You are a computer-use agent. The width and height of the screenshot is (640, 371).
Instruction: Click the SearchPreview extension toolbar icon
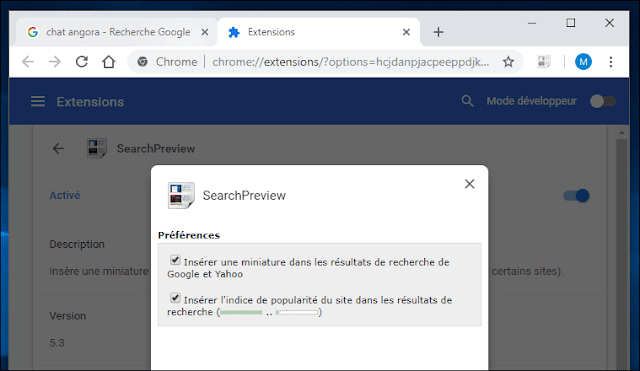[x=544, y=62]
